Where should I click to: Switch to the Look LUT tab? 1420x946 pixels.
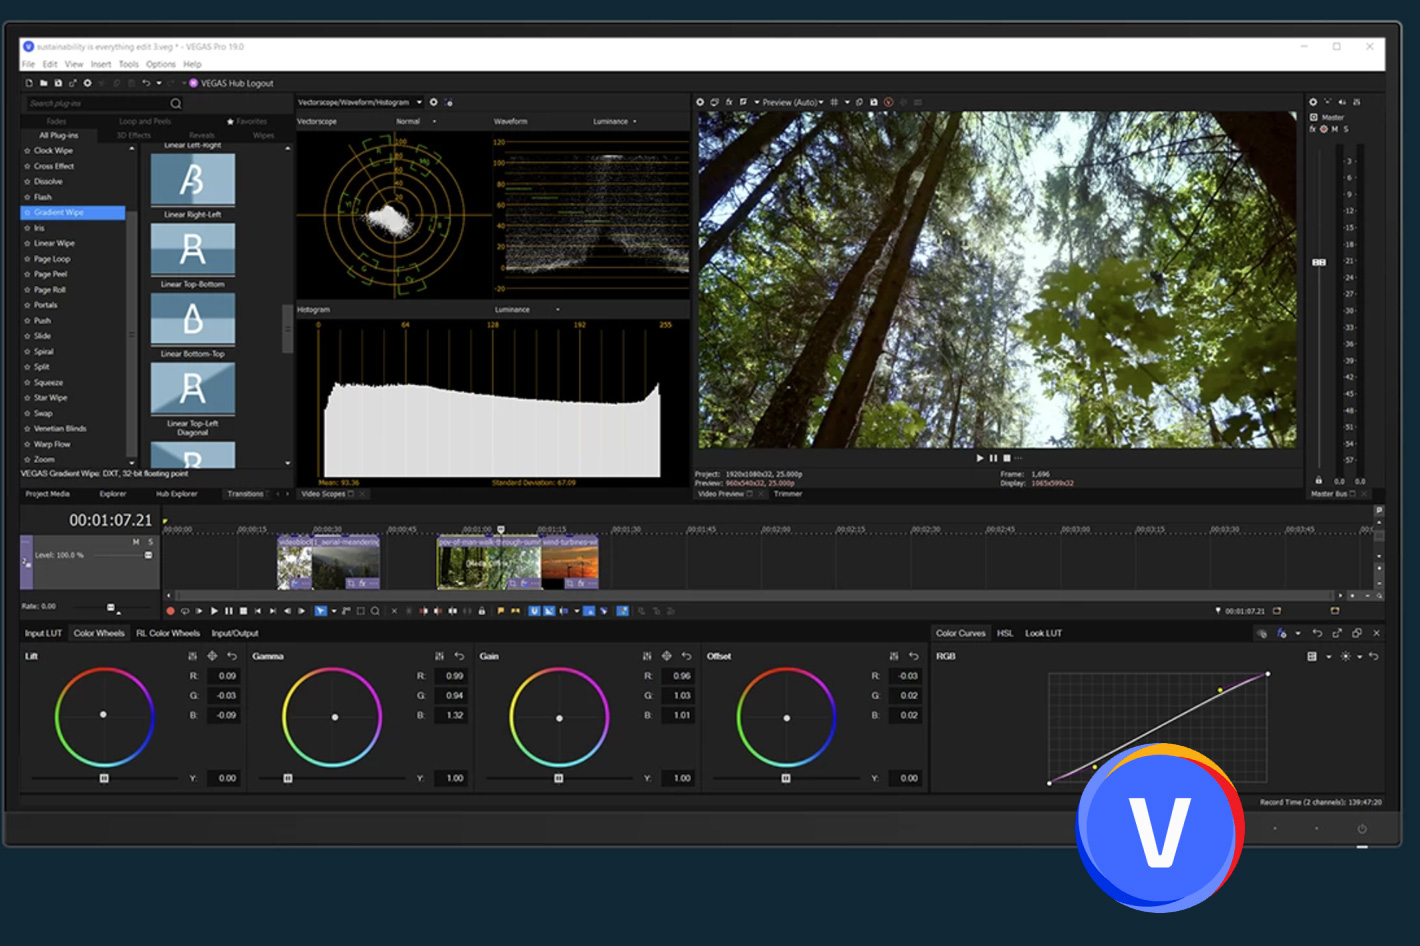[x=1043, y=633]
